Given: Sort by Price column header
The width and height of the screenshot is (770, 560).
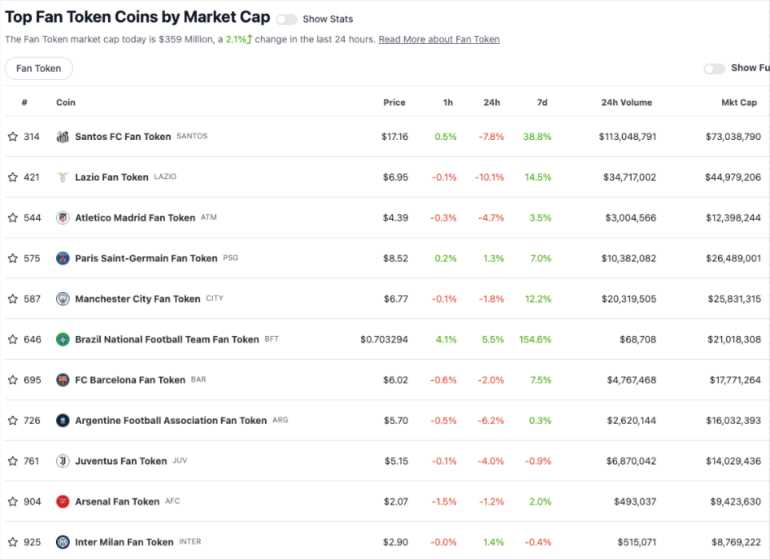Looking at the screenshot, I should pyautogui.click(x=394, y=102).
